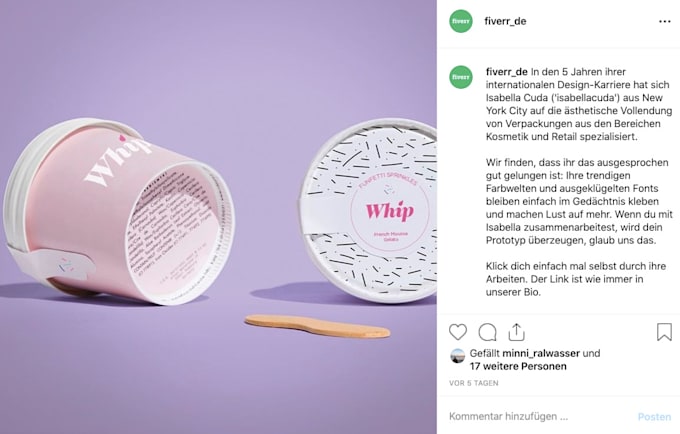680x434 pixels.
Task: Open the fiverr_de profile from the header username
Action: tap(505, 21)
